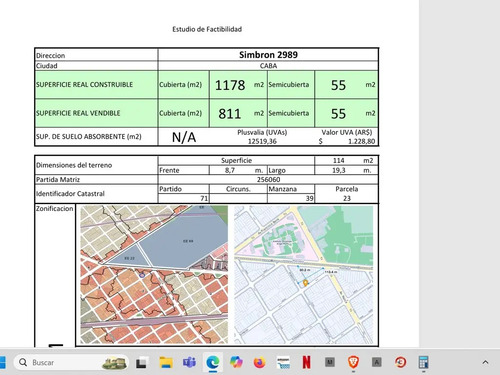Click the 'Zonificacion' label
The height and width of the screenshot is (375, 500).
pos(54,209)
